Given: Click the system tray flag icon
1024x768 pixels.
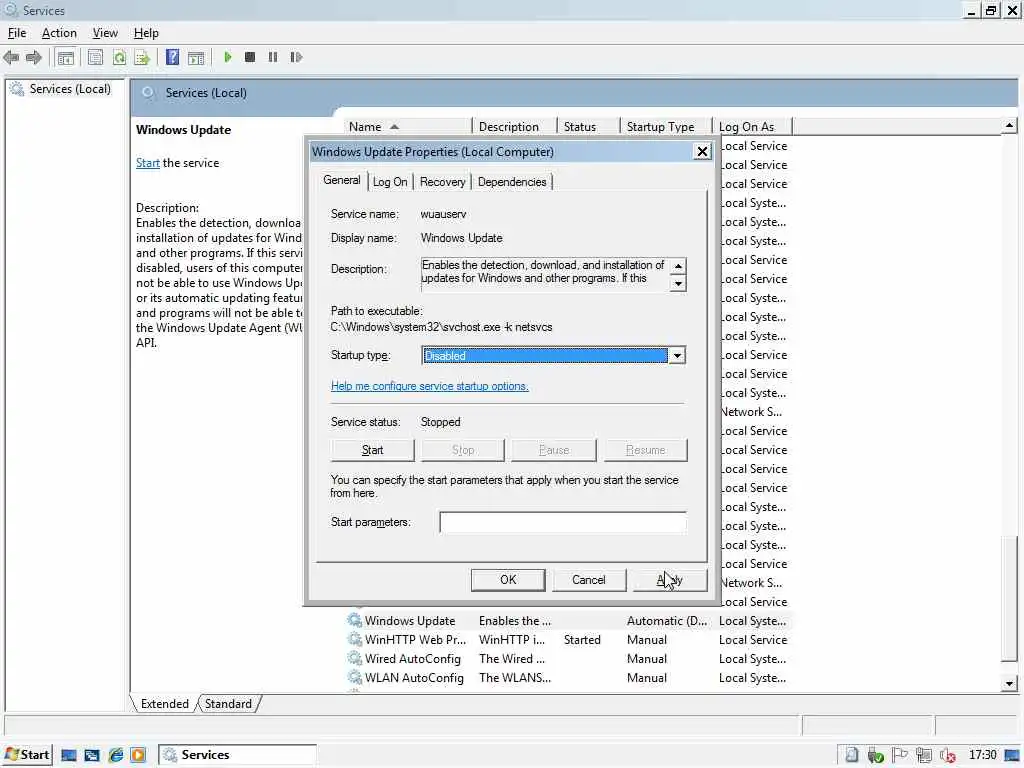Looking at the screenshot, I should pos(899,755).
